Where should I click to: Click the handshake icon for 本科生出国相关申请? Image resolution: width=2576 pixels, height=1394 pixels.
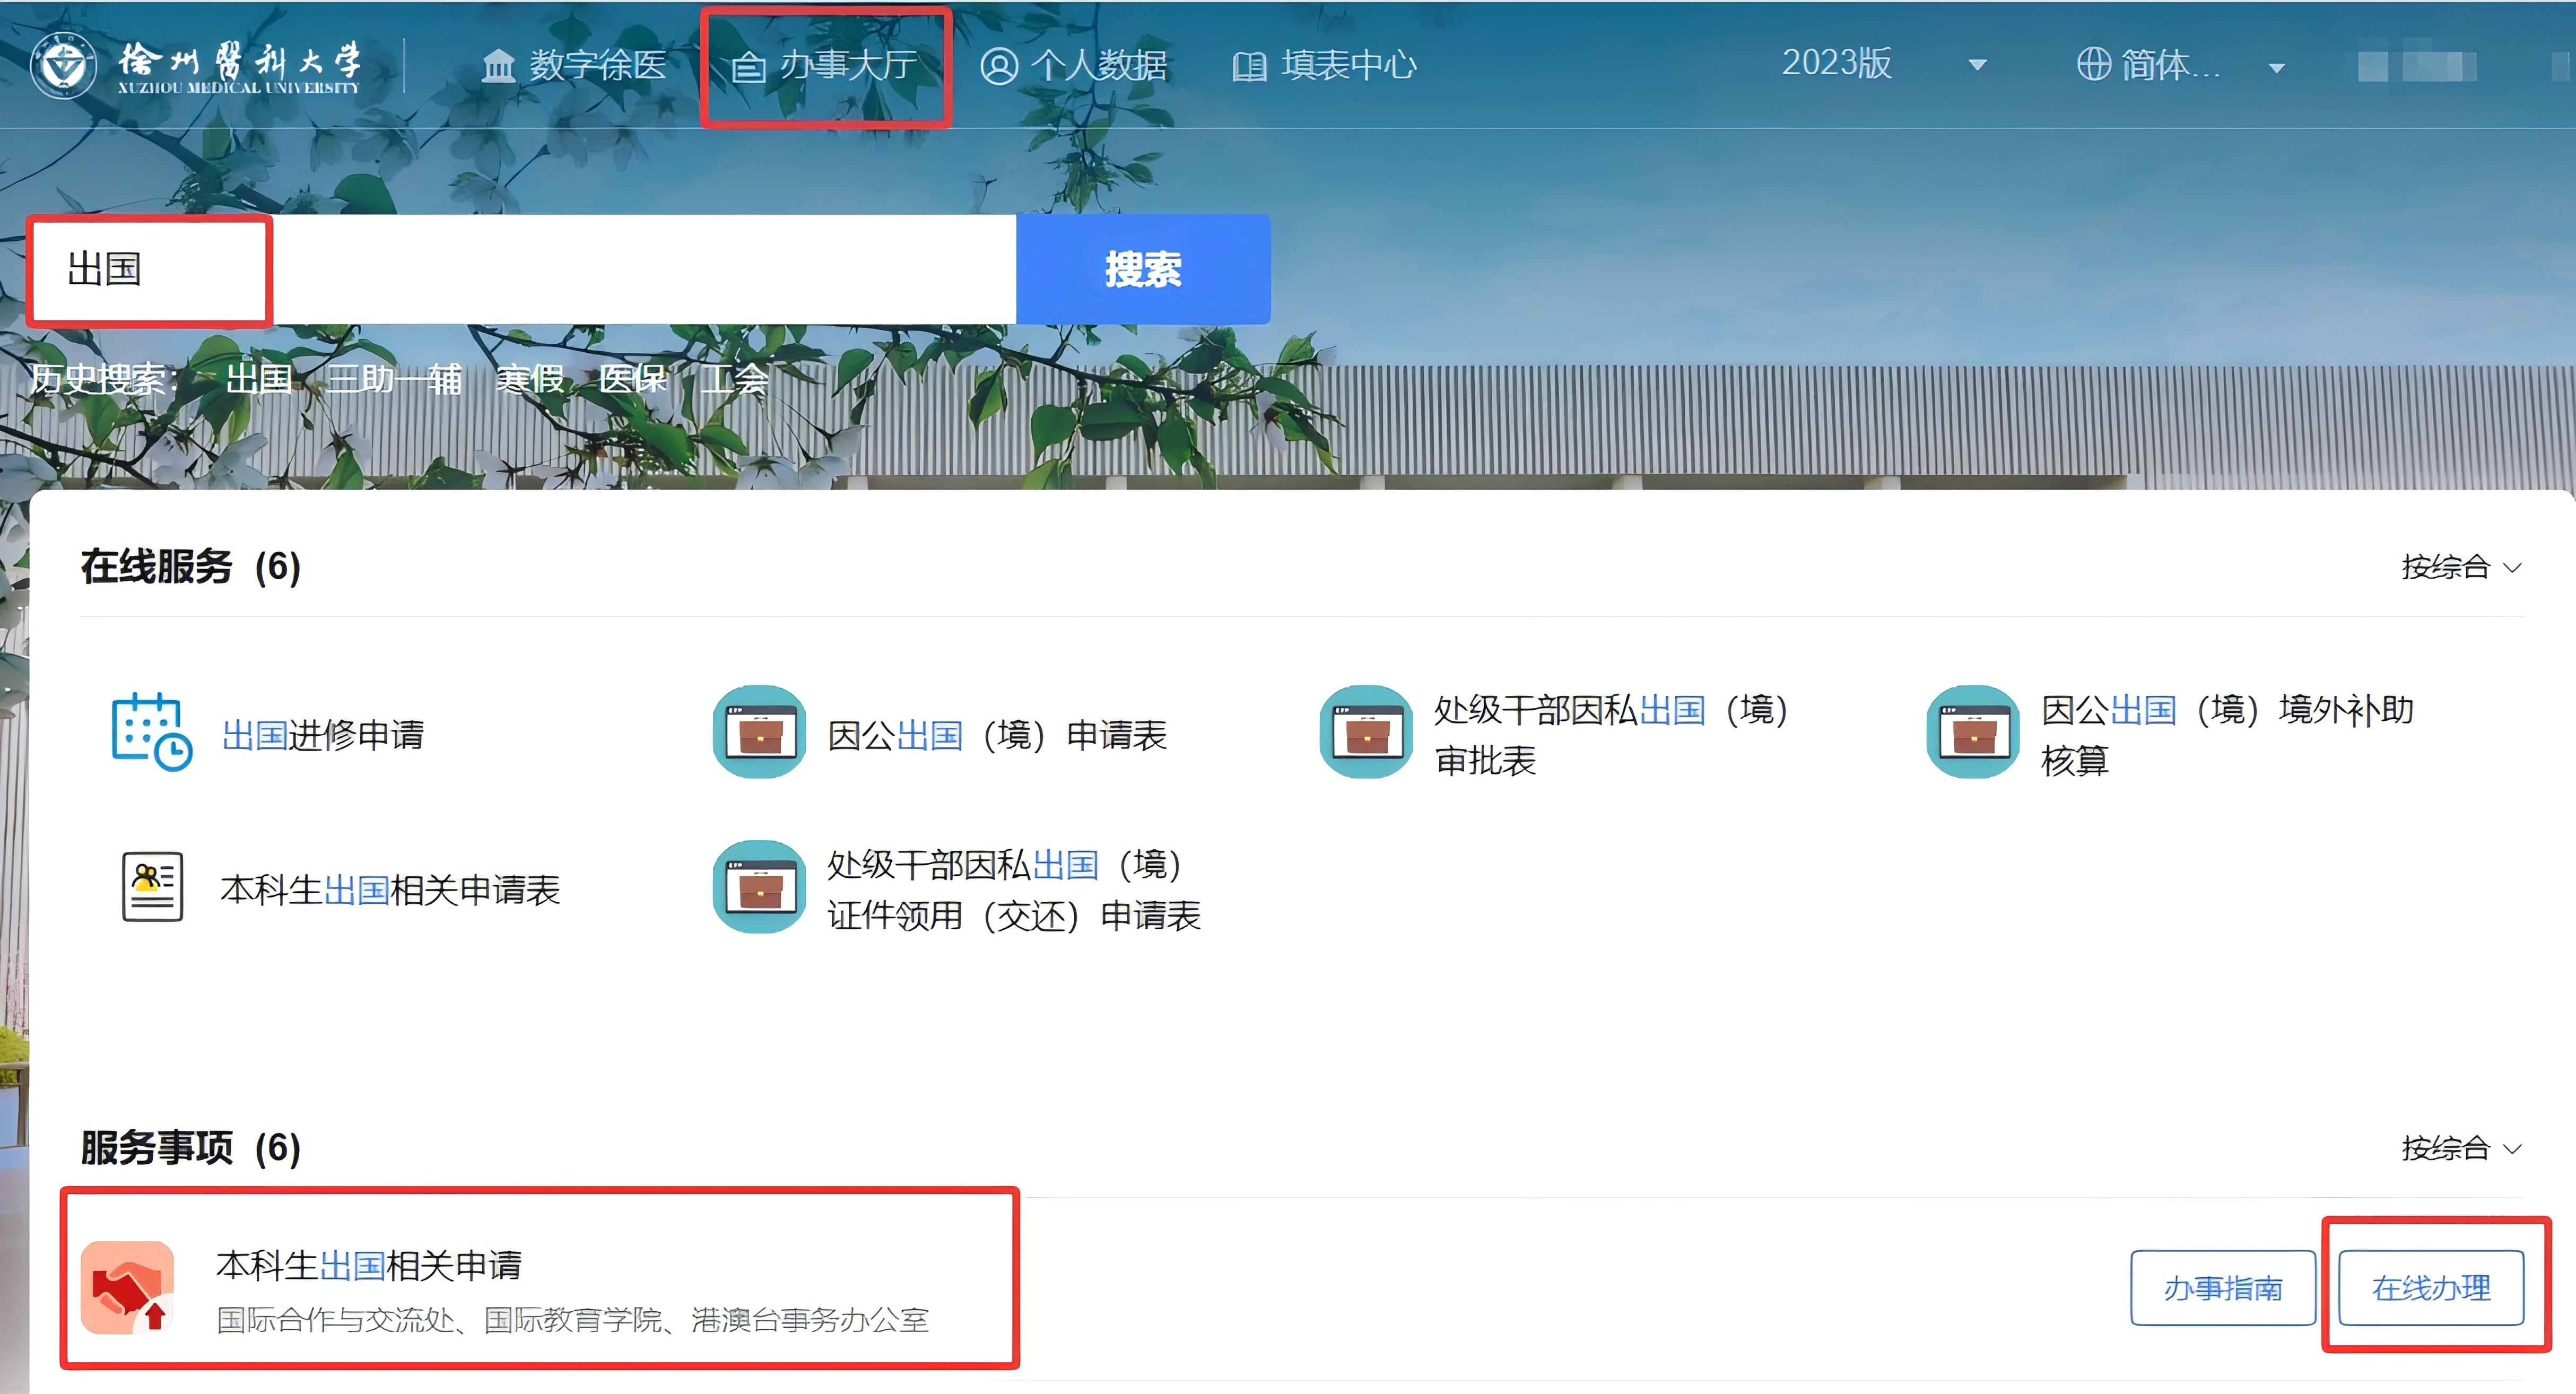coord(127,1287)
